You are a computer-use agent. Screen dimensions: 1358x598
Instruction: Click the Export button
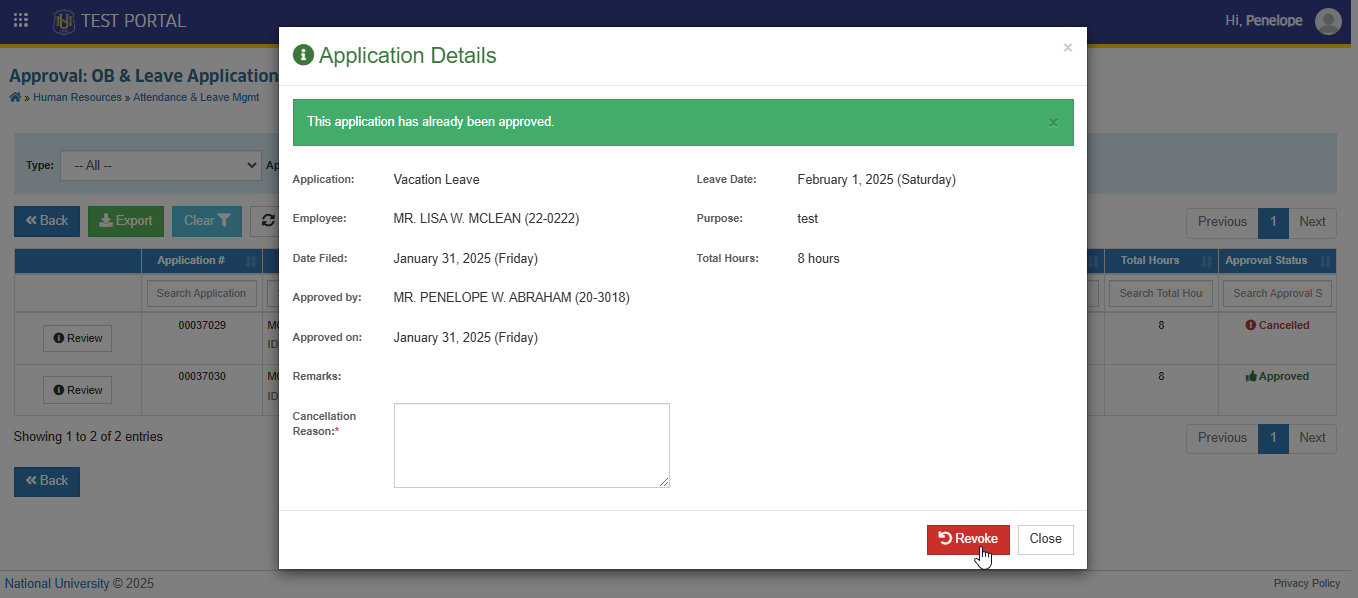(126, 221)
